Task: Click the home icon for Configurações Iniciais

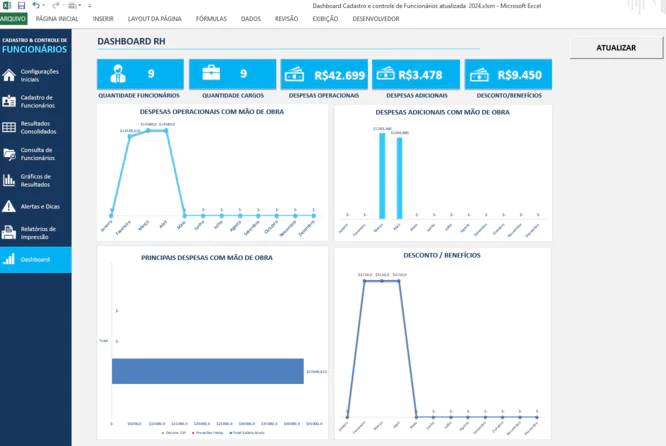Action: click(x=9, y=75)
